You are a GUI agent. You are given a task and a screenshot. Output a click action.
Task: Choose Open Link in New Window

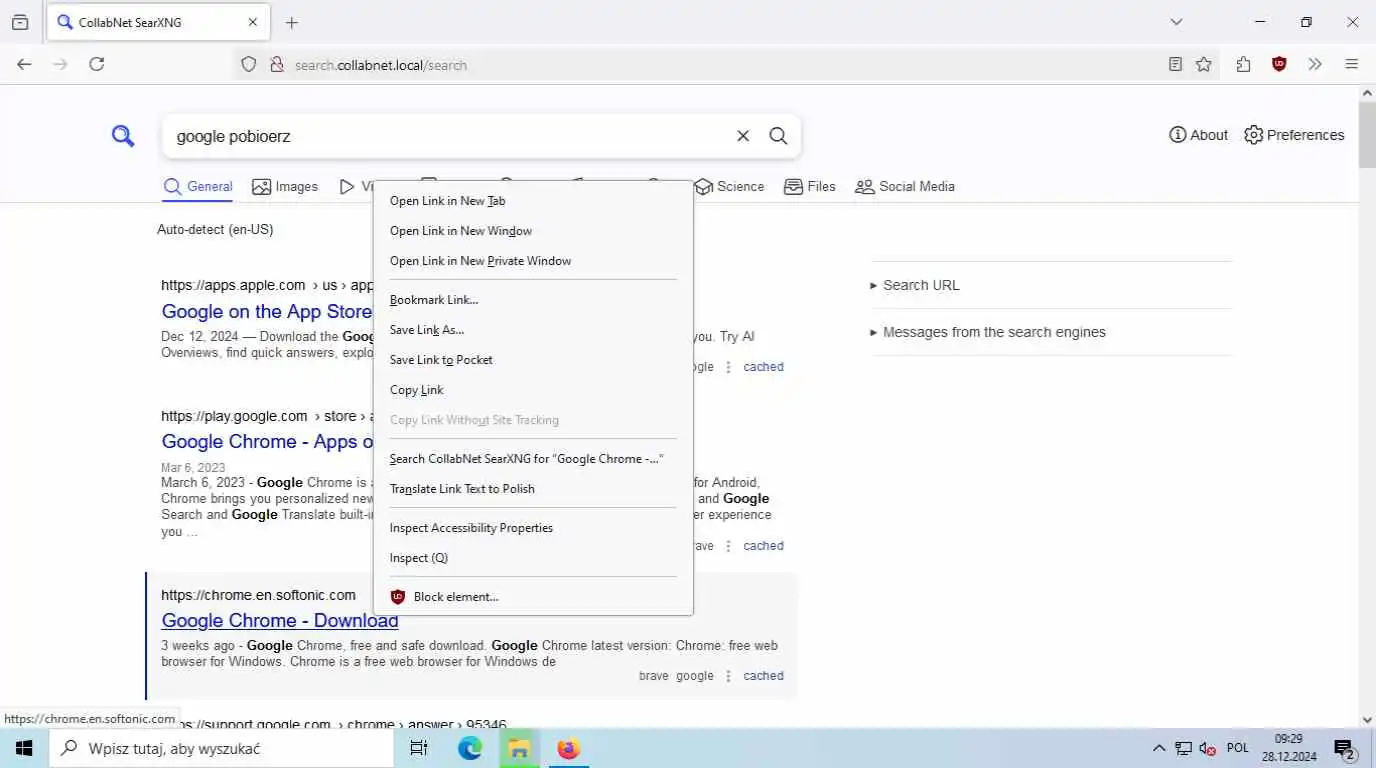[533, 231]
